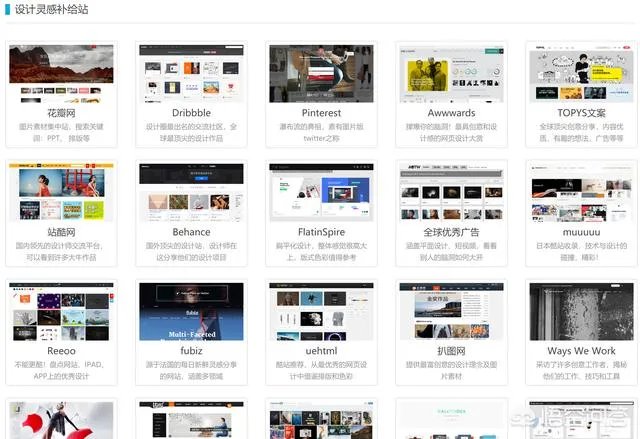Click the fubiz preview image
The width and height of the screenshot is (640, 439).
(191, 311)
